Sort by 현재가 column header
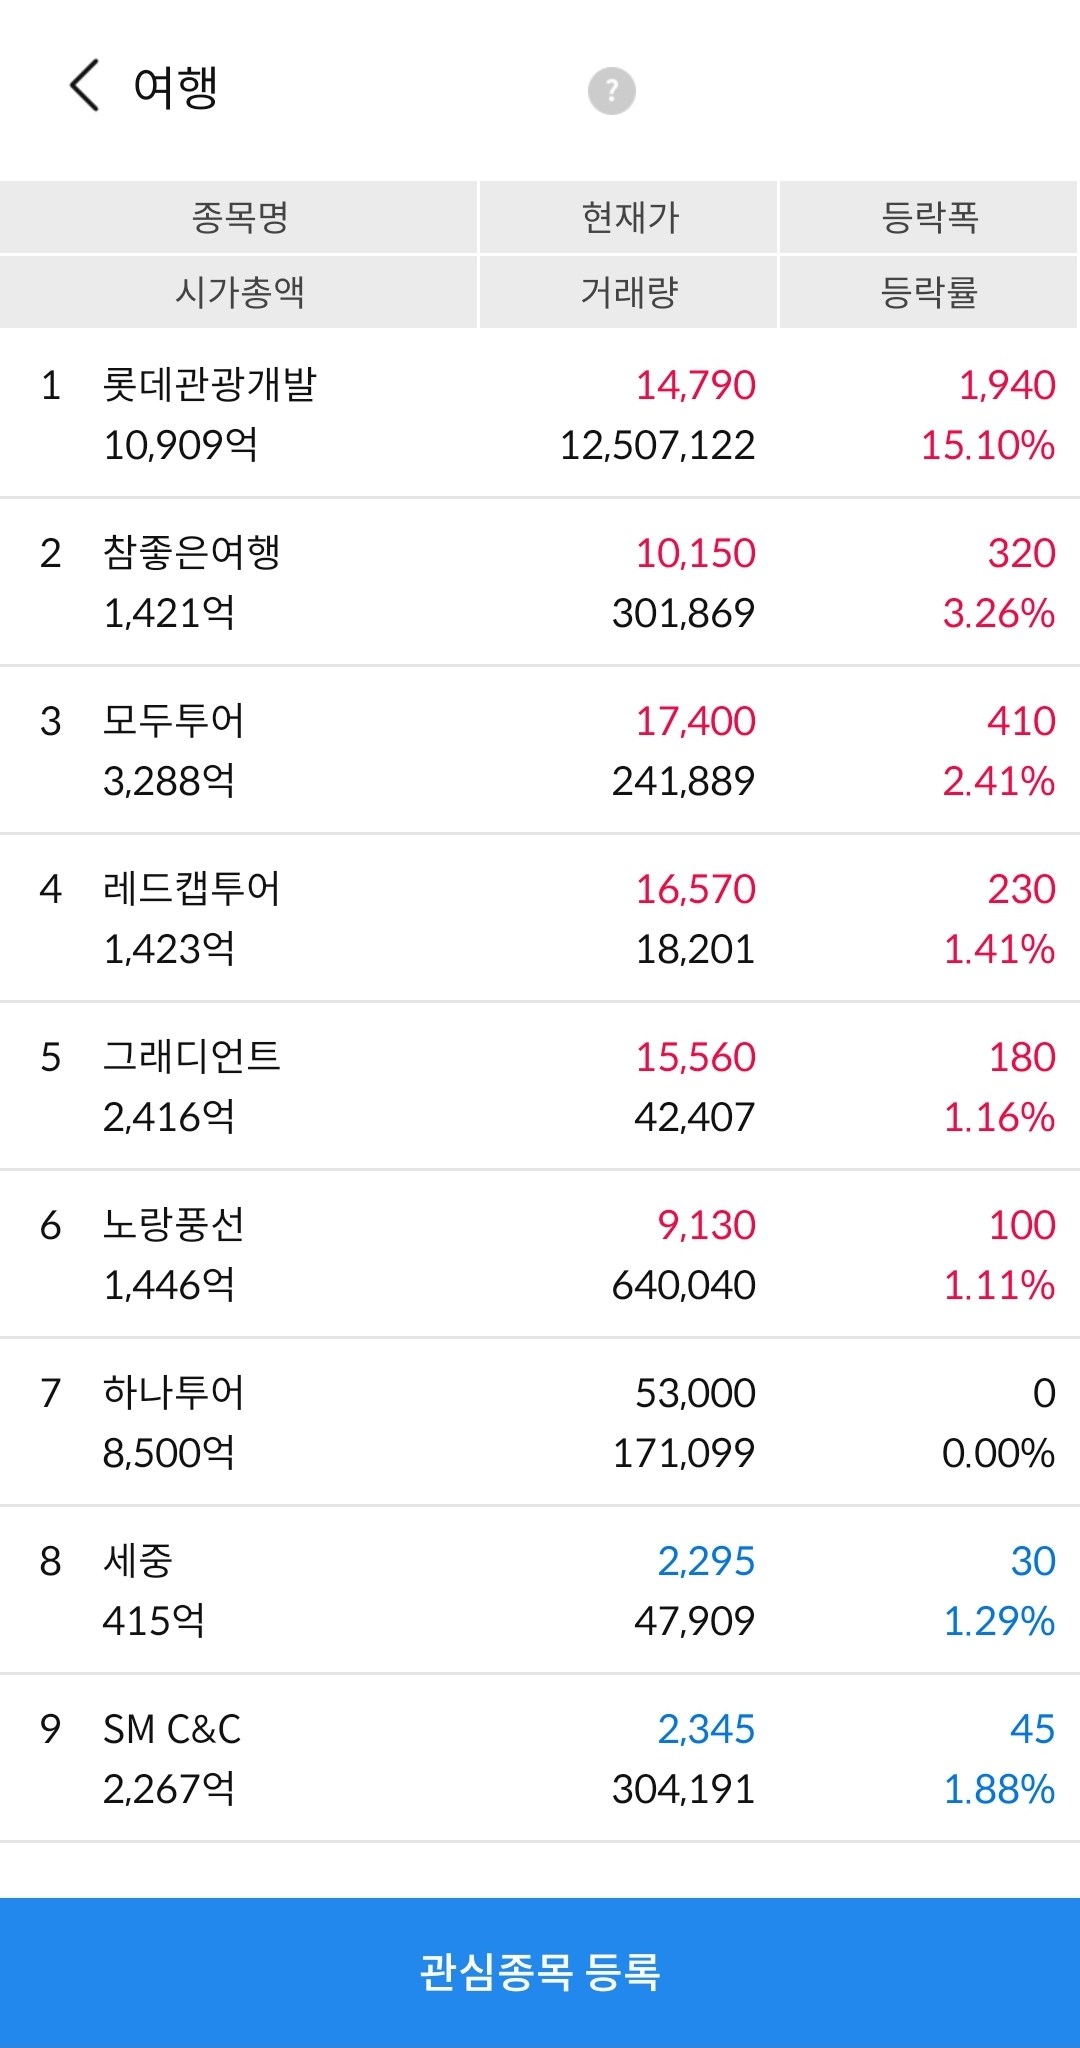 [x=629, y=217]
